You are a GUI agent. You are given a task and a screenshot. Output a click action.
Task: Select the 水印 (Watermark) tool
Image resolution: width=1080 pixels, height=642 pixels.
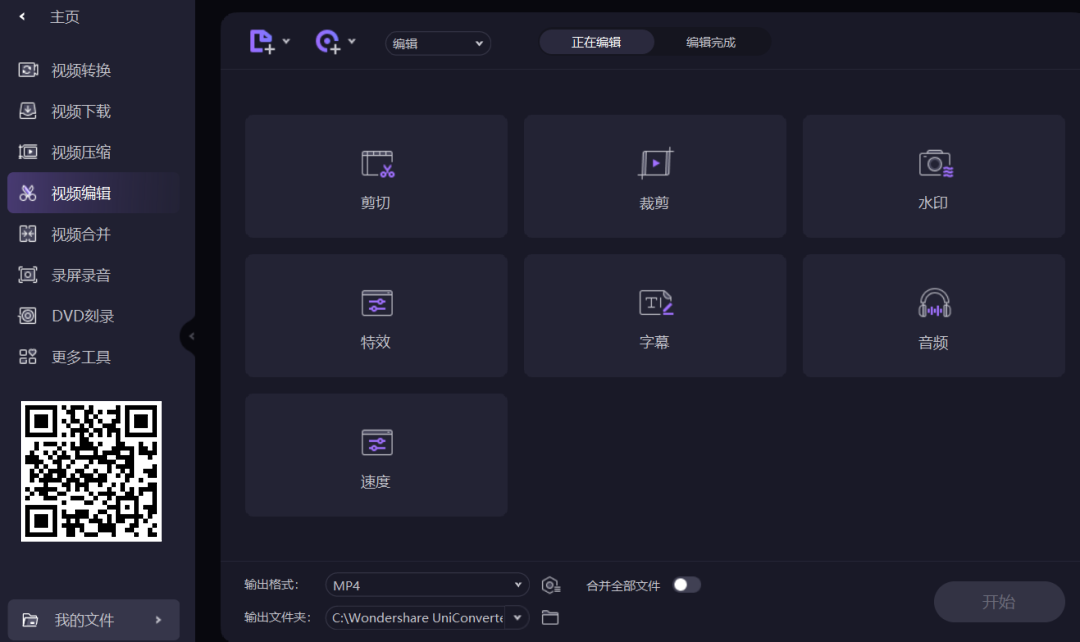click(932, 176)
